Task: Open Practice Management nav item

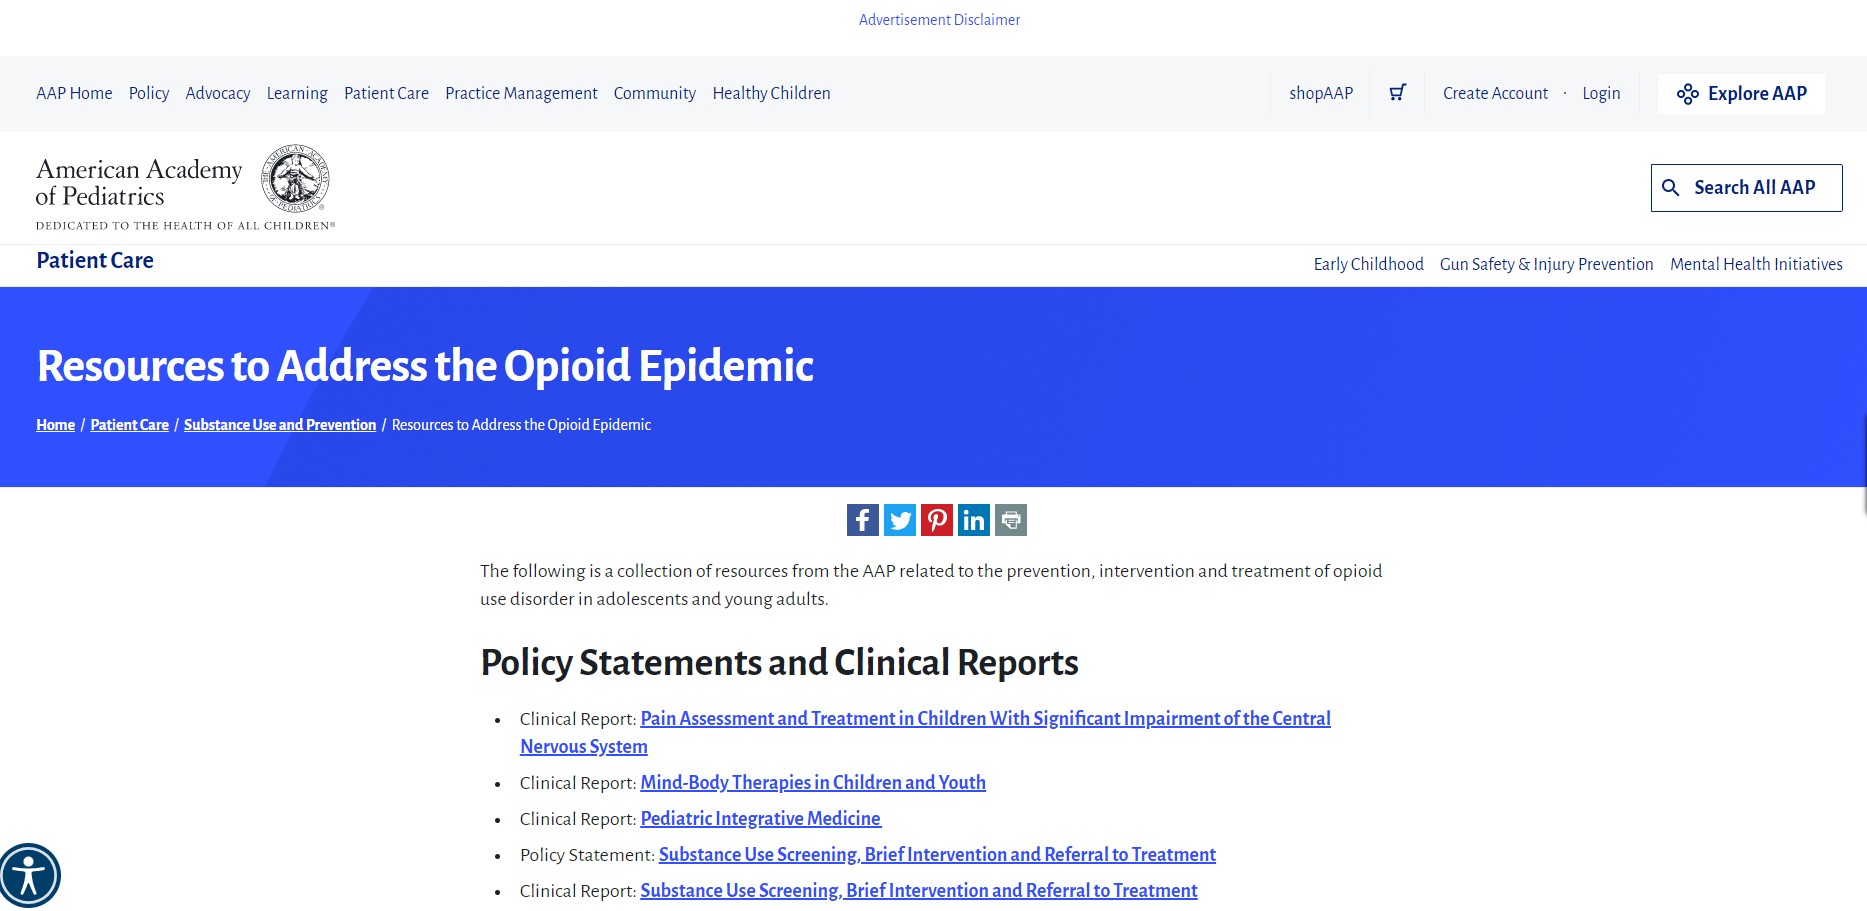Action: 521,93
